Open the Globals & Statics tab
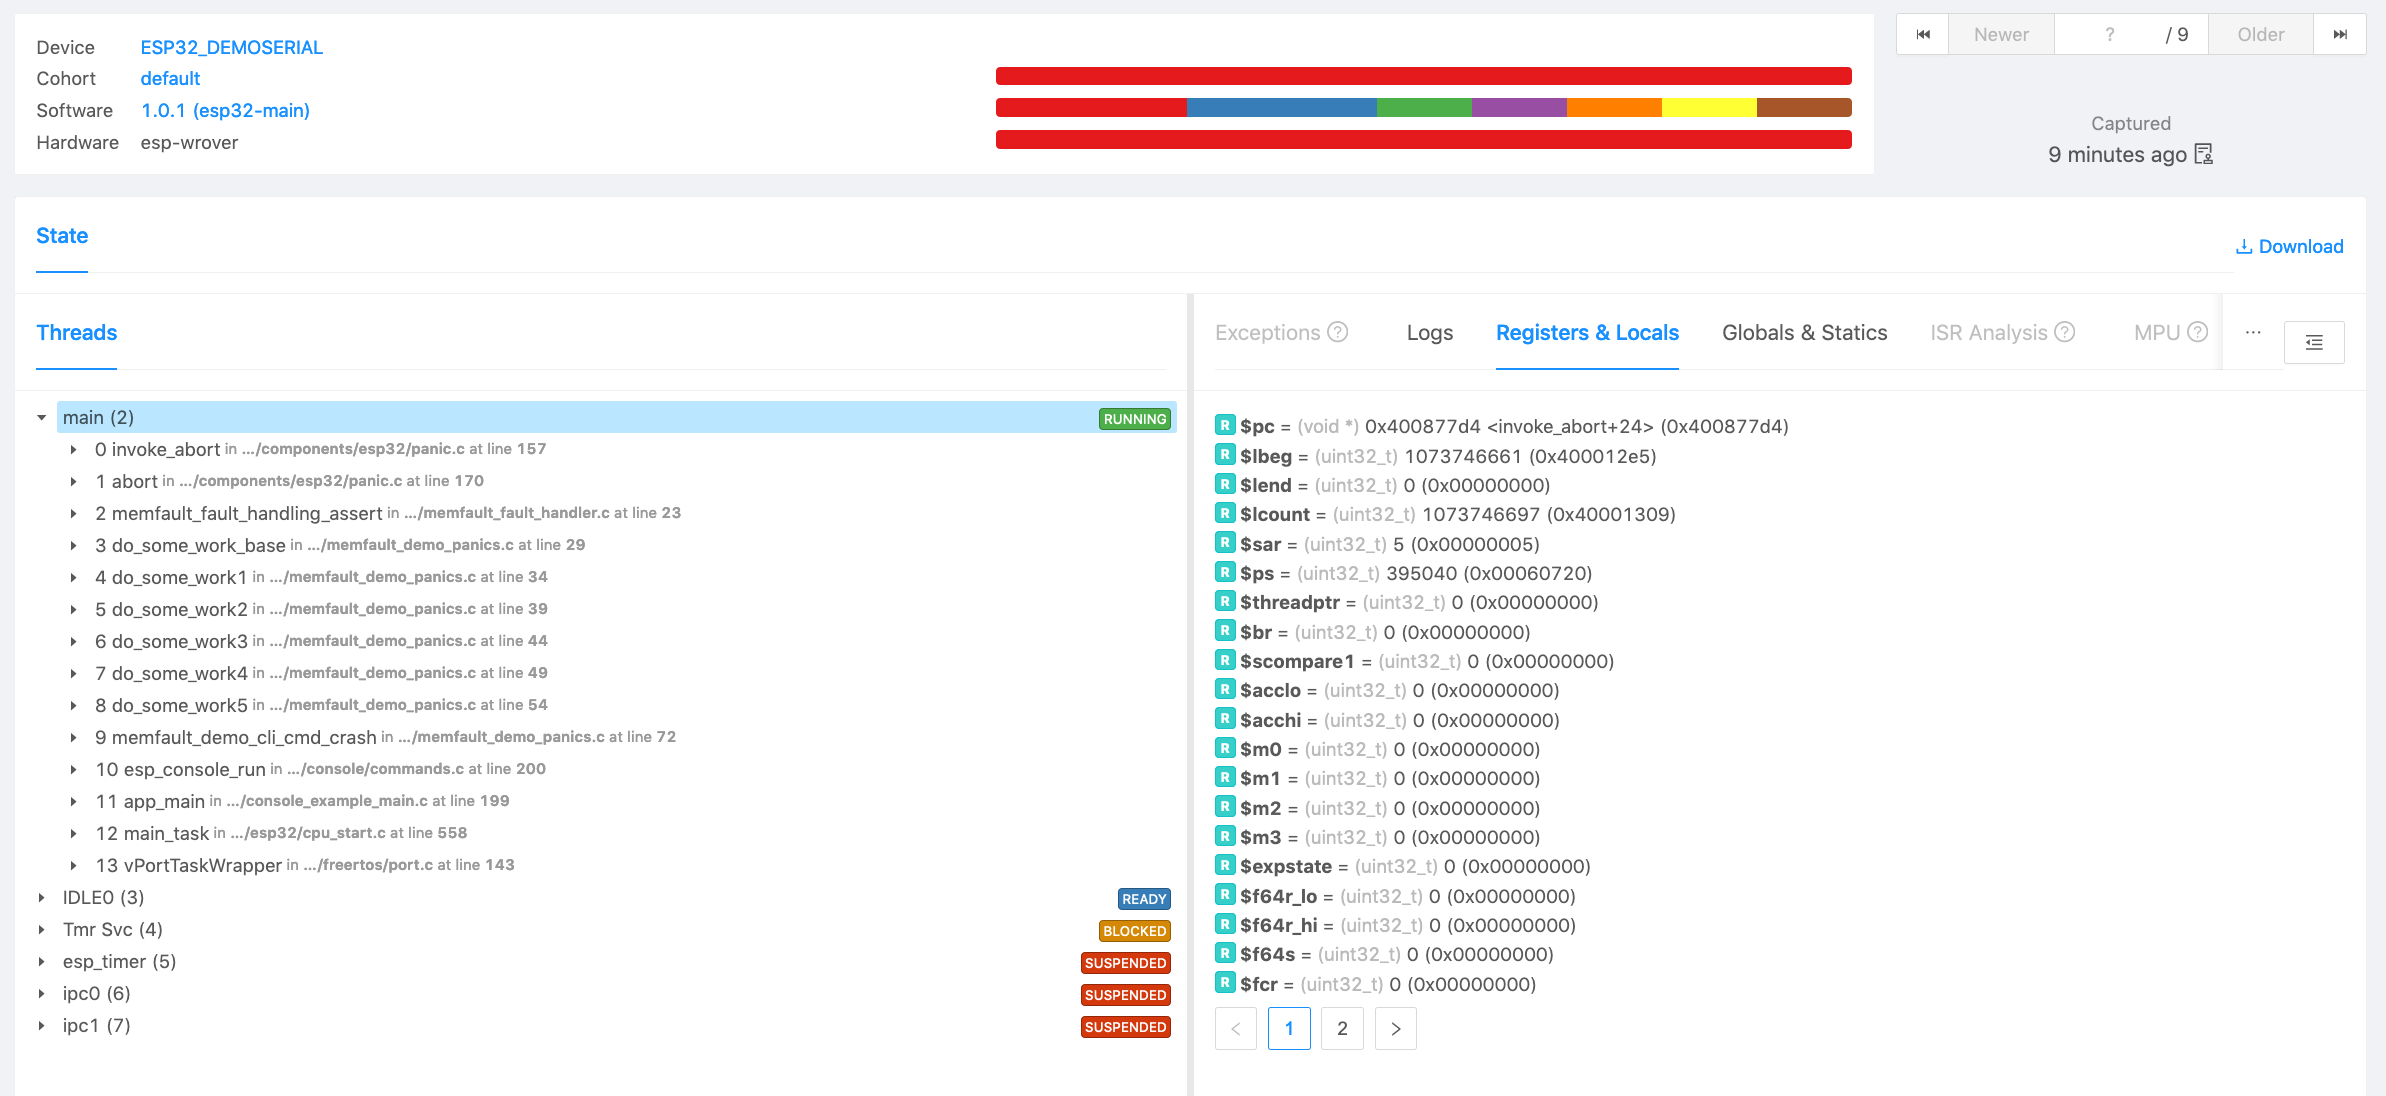The width and height of the screenshot is (2386, 1096). [1804, 333]
